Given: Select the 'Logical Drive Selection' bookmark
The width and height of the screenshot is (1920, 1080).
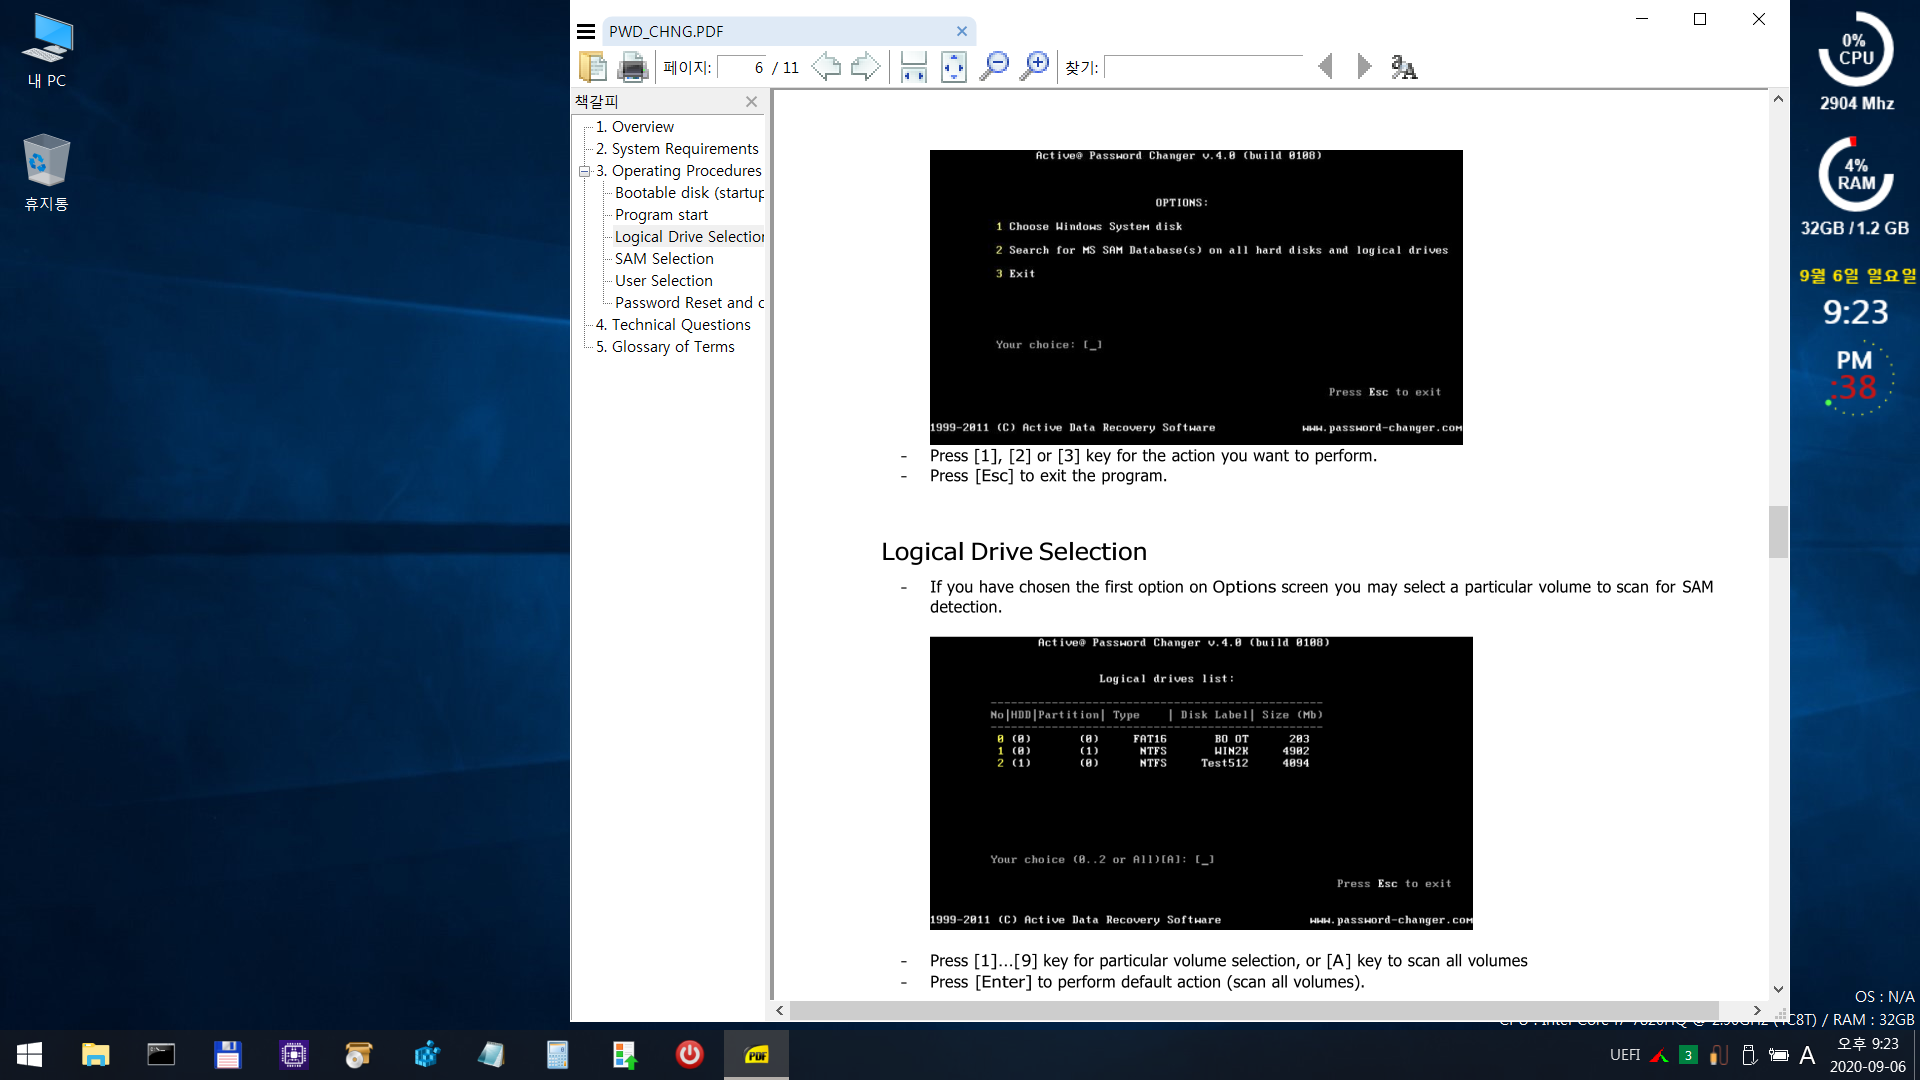Looking at the screenshot, I should pyautogui.click(x=689, y=237).
